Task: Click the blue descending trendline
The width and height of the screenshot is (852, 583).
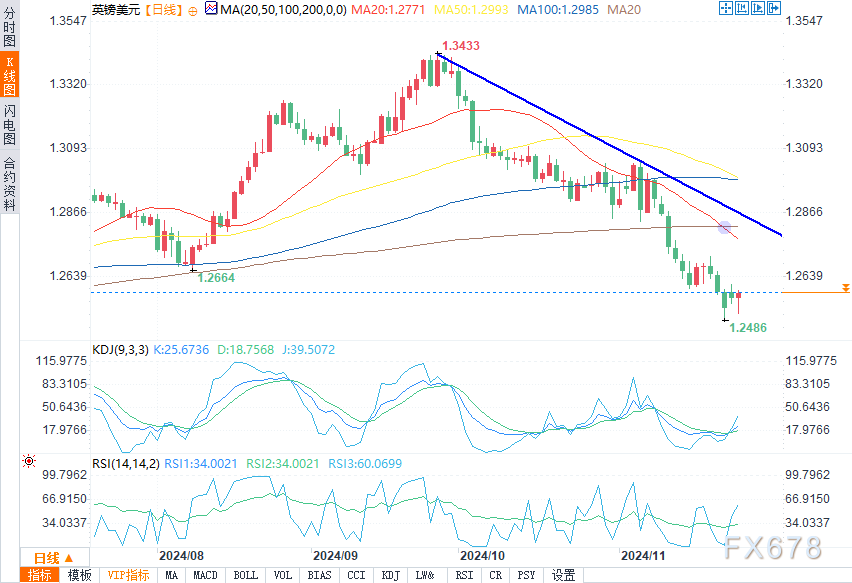Action: pyautogui.click(x=609, y=143)
